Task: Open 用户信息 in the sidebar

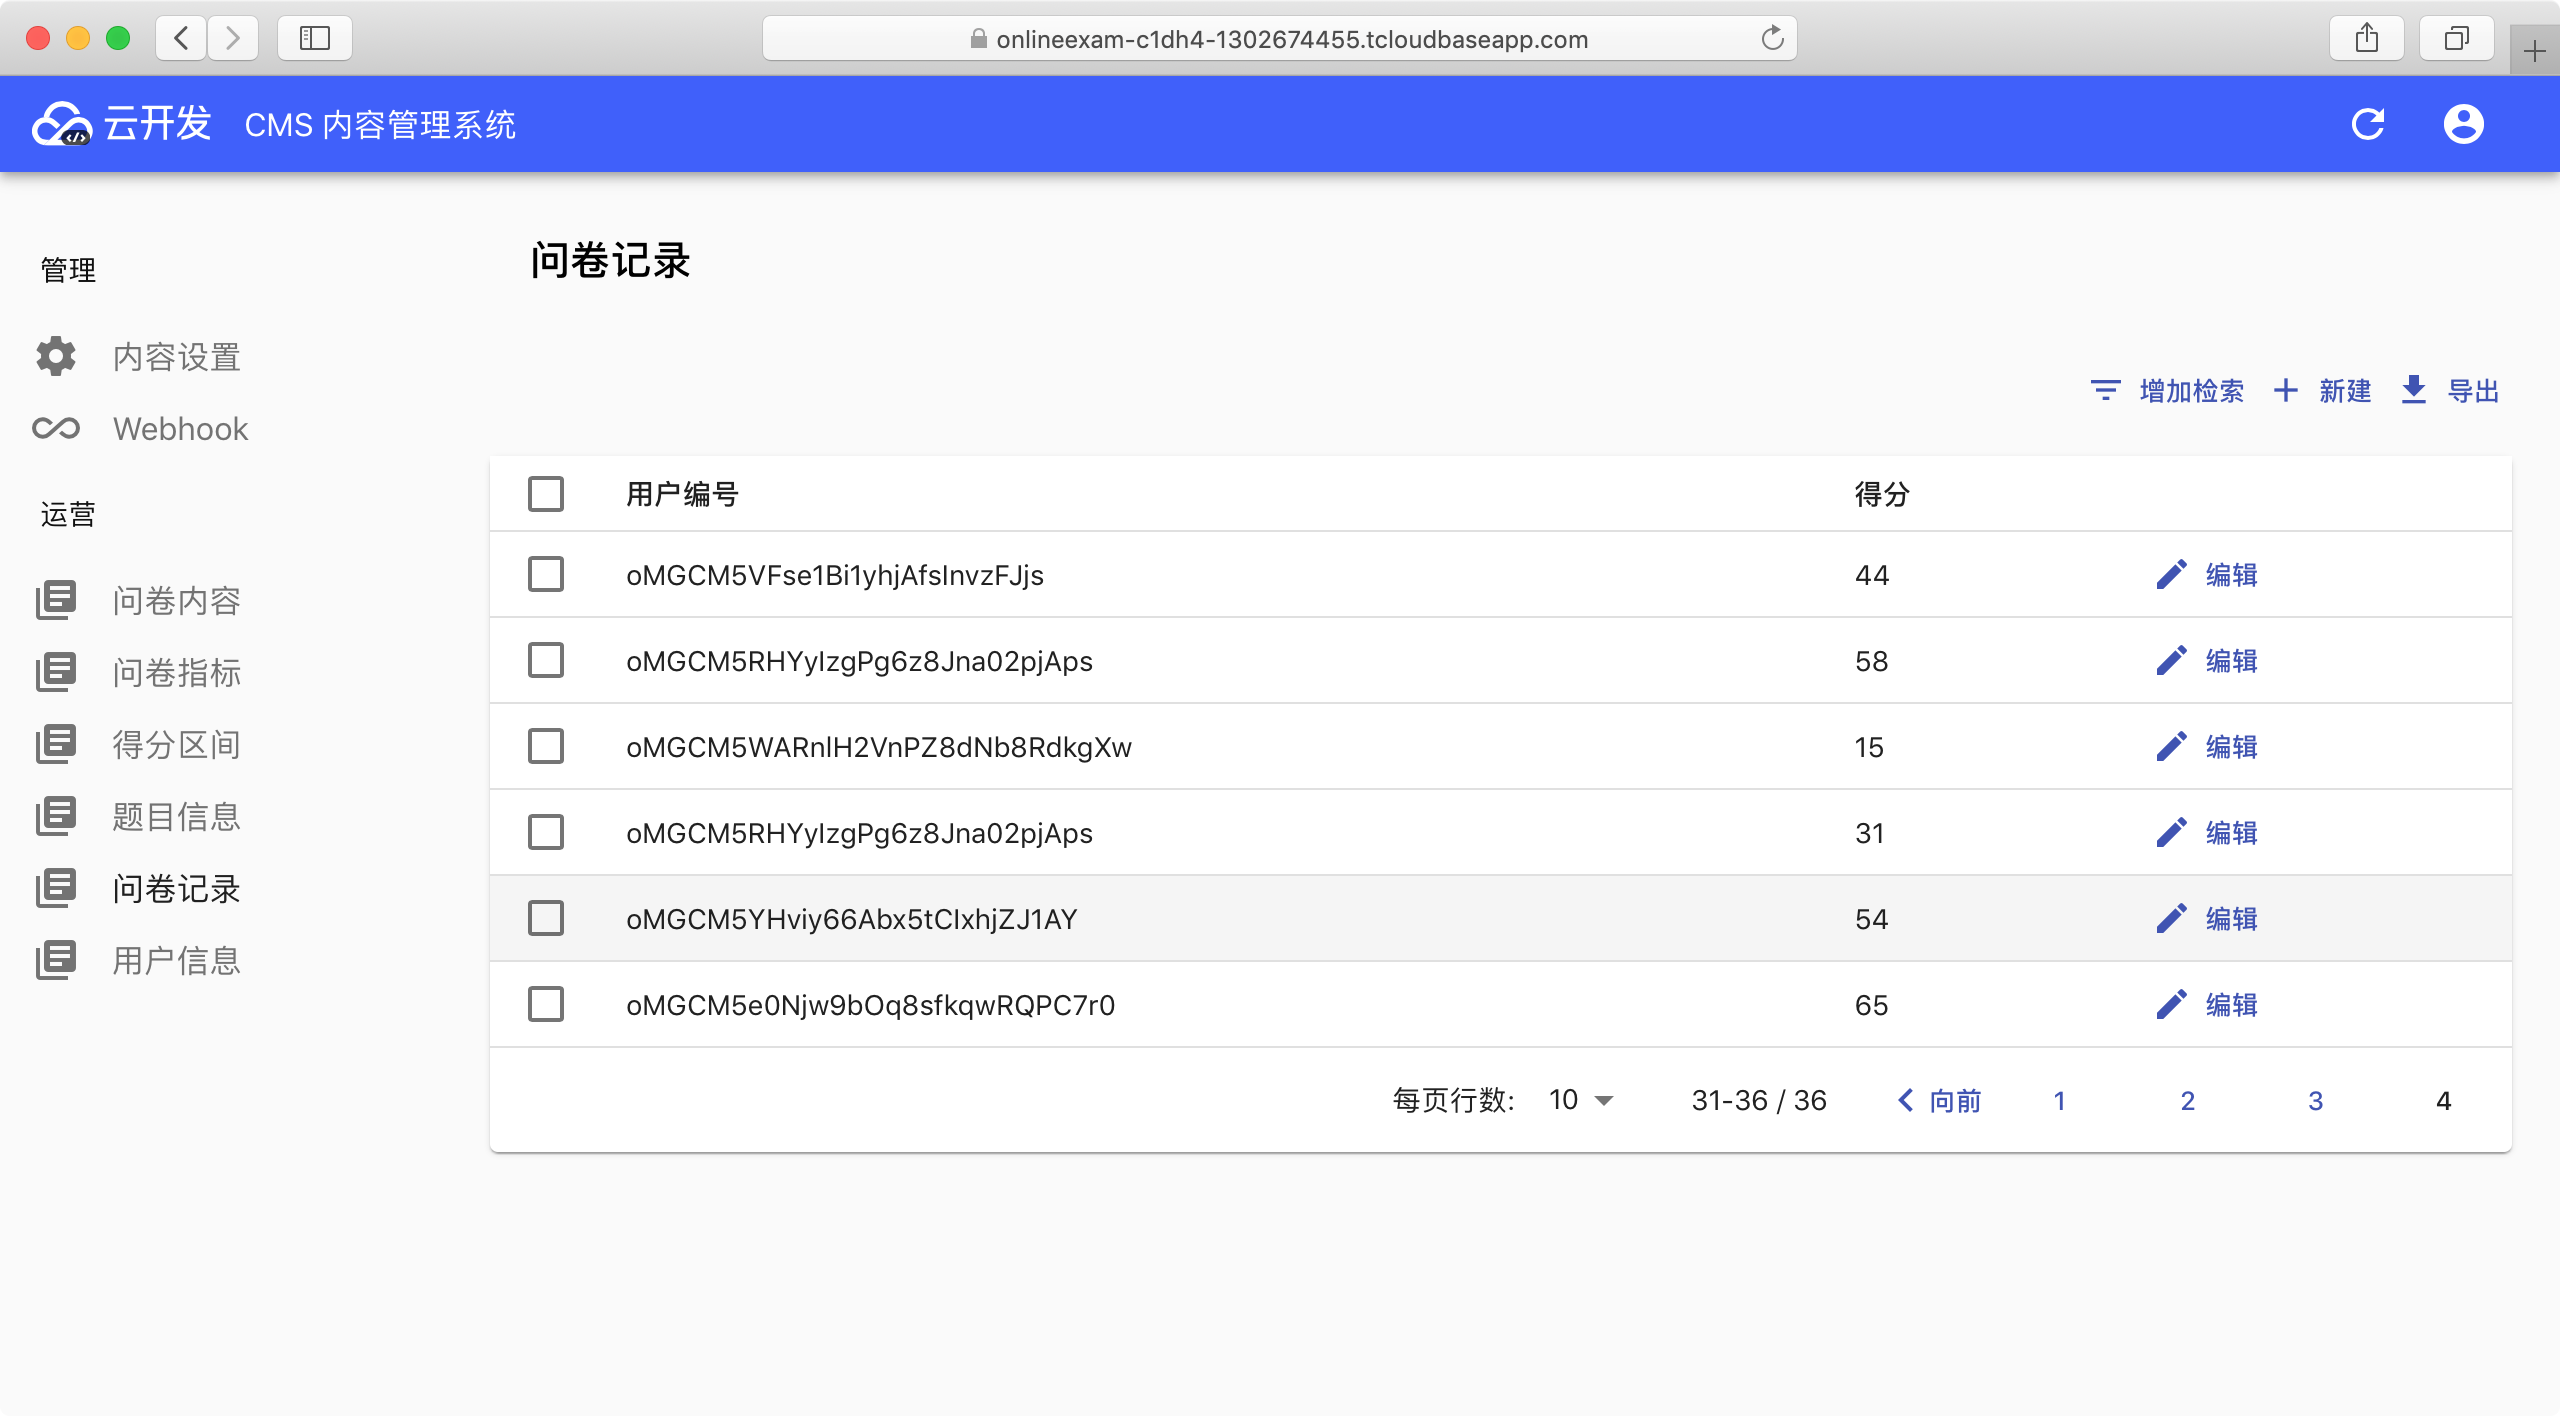Action: [x=176, y=960]
